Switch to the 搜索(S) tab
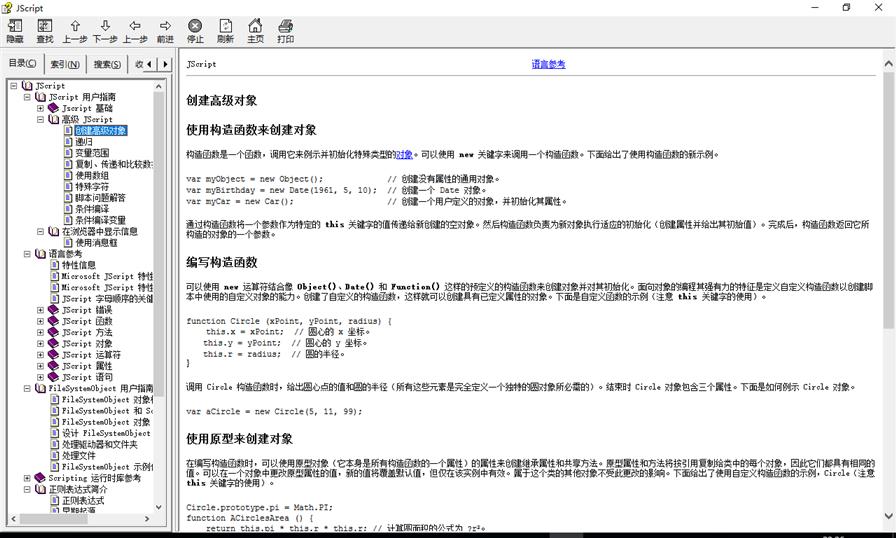 [x=107, y=64]
